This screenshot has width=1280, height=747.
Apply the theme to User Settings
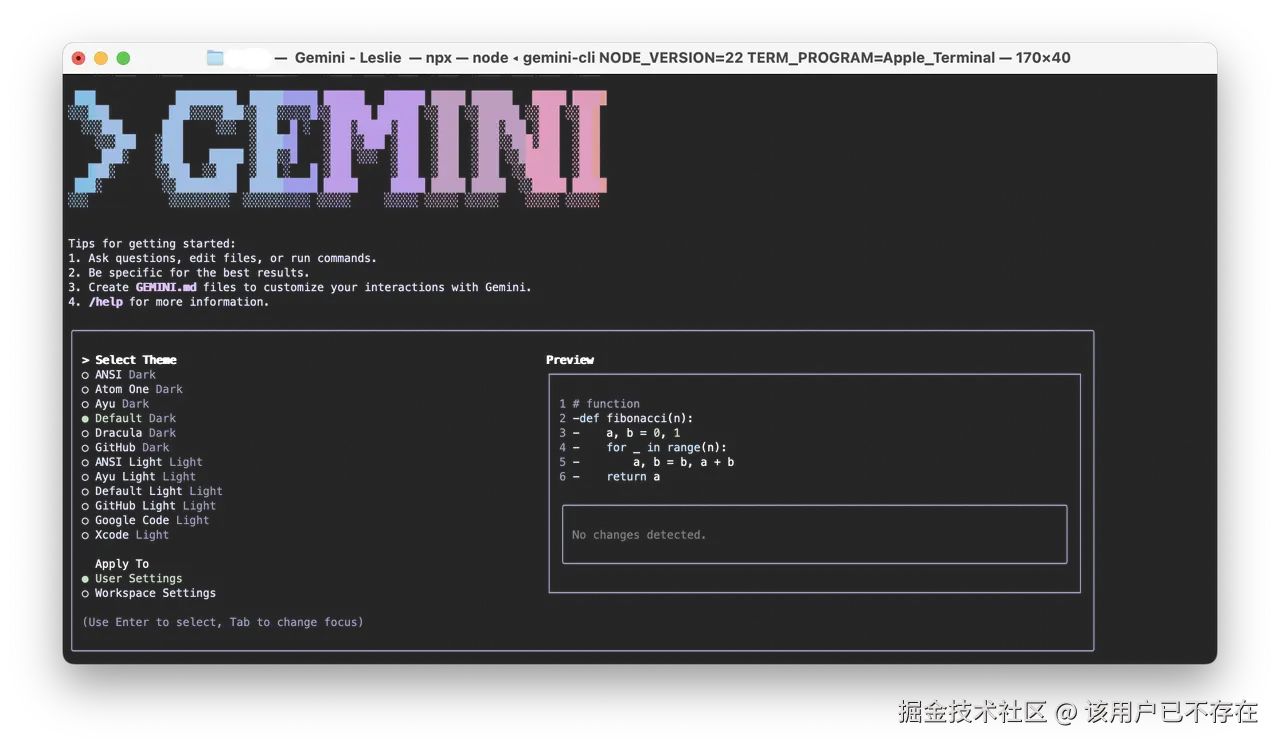click(132, 578)
